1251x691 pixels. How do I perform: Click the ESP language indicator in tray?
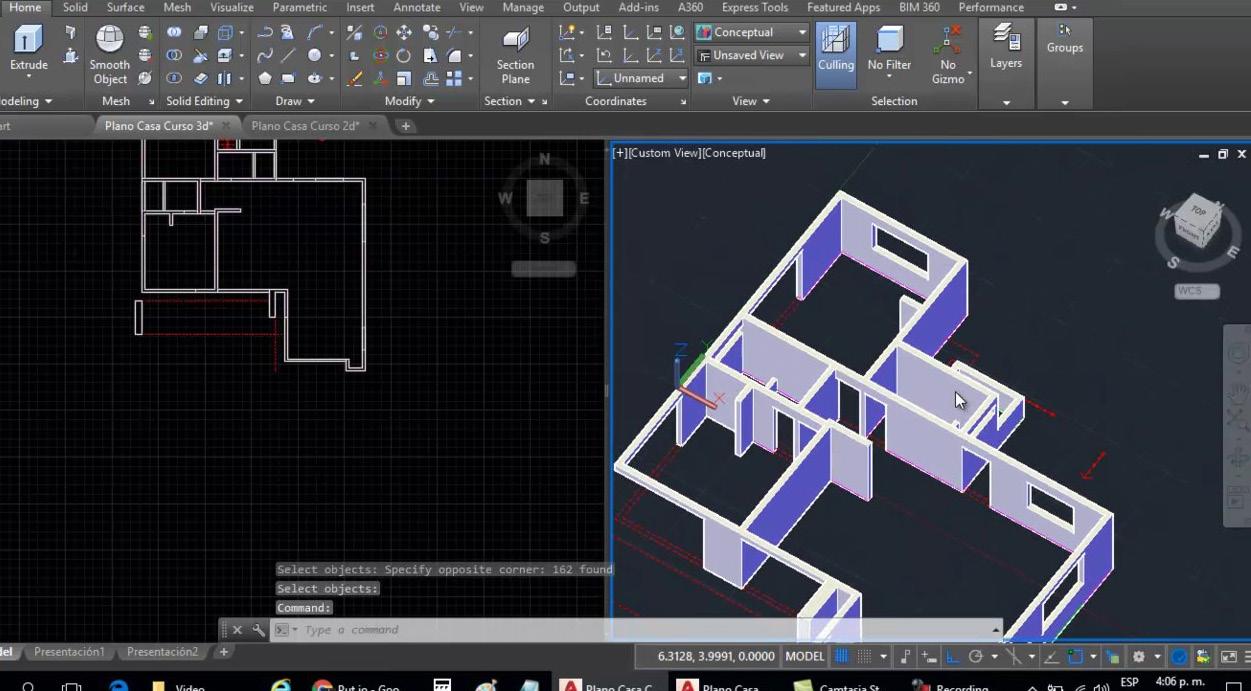pyautogui.click(x=1130, y=683)
